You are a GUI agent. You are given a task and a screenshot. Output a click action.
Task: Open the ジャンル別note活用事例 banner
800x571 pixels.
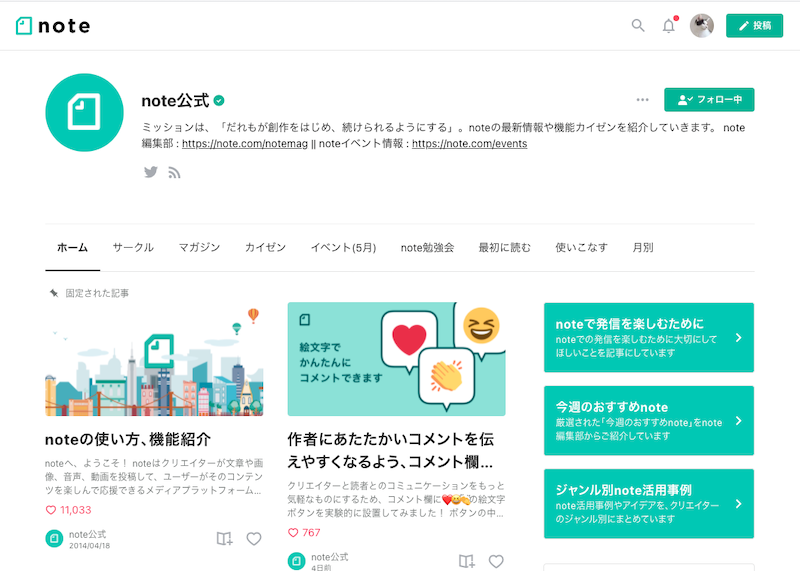649,504
